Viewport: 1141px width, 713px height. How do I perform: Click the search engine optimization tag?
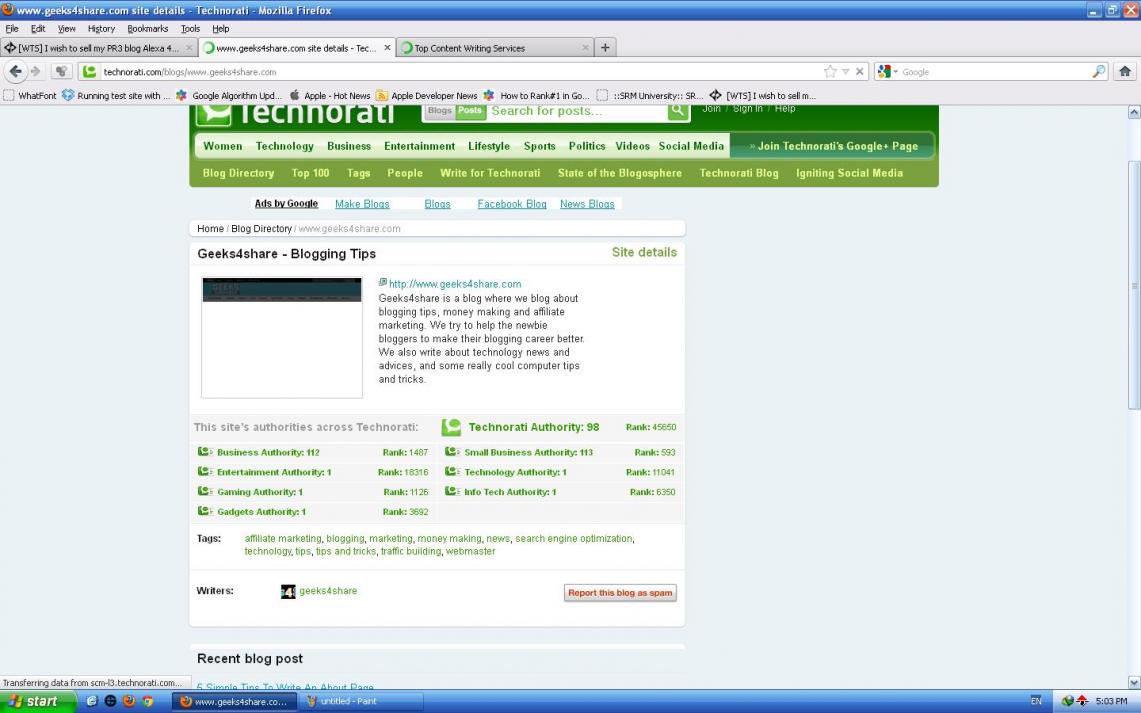[x=573, y=538]
